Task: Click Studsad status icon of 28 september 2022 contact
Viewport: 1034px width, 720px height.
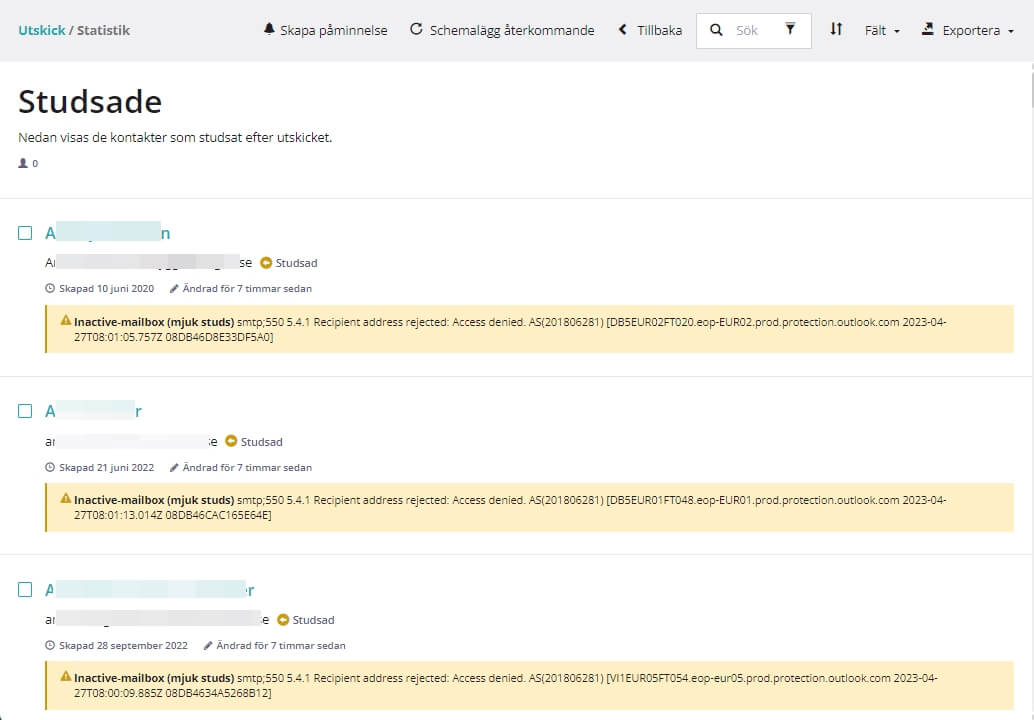Action: [x=284, y=620]
